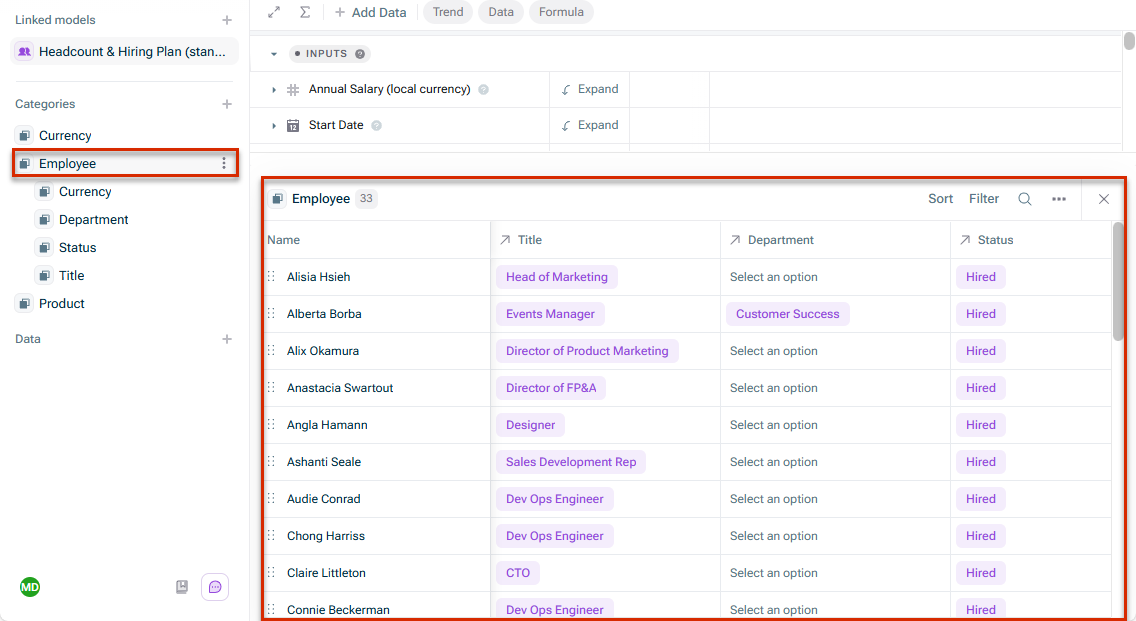Click the Add Data button
The height and width of the screenshot is (621, 1136).
pyautogui.click(x=370, y=12)
